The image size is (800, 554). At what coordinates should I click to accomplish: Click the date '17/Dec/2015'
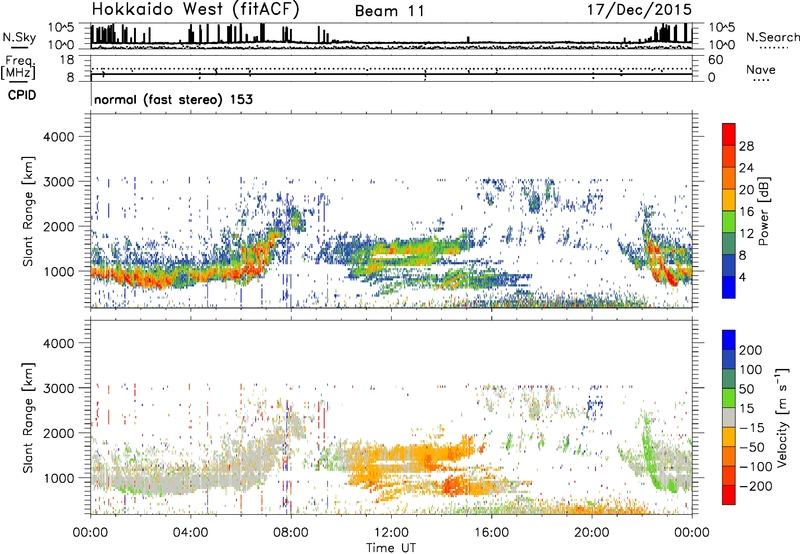pos(639,10)
